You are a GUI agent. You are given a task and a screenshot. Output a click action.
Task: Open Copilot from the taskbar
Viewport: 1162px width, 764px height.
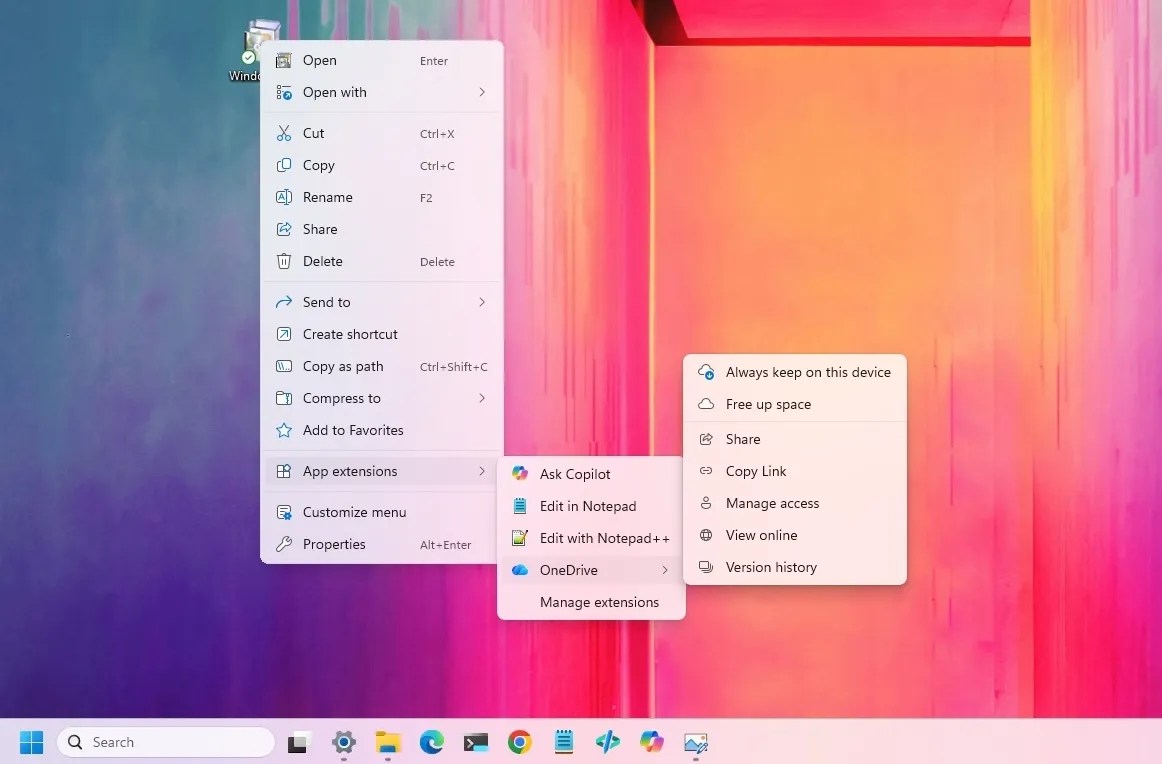(651, 742)
